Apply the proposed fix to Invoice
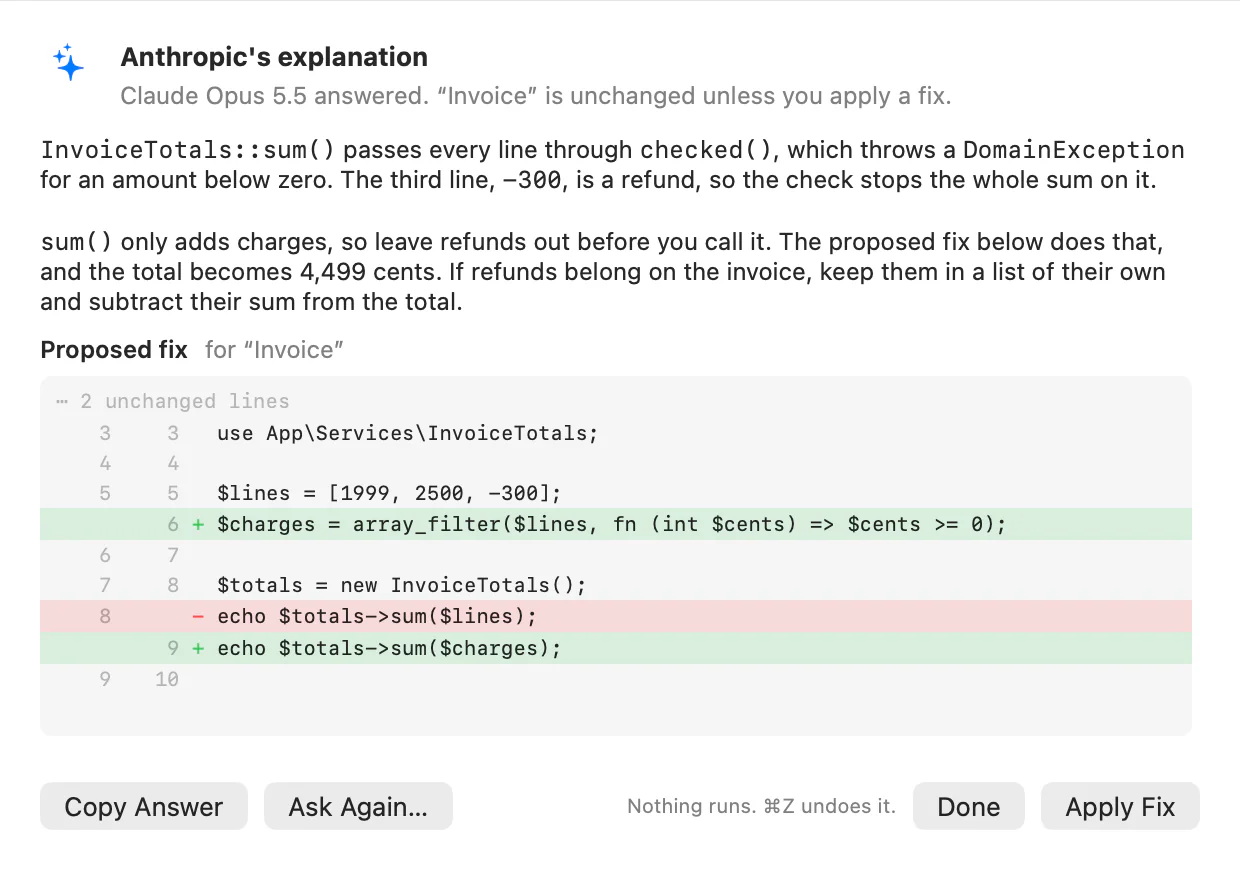 coord(1120,807)
